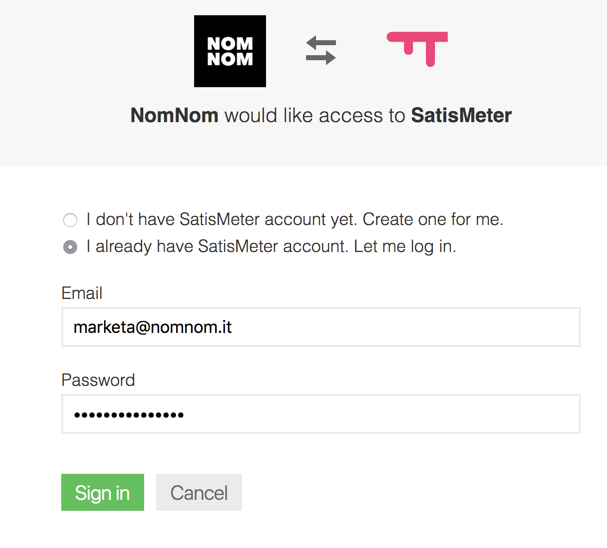Screen dimensions: 607x548
Task: Focus the Email input field
Action: 321,327
